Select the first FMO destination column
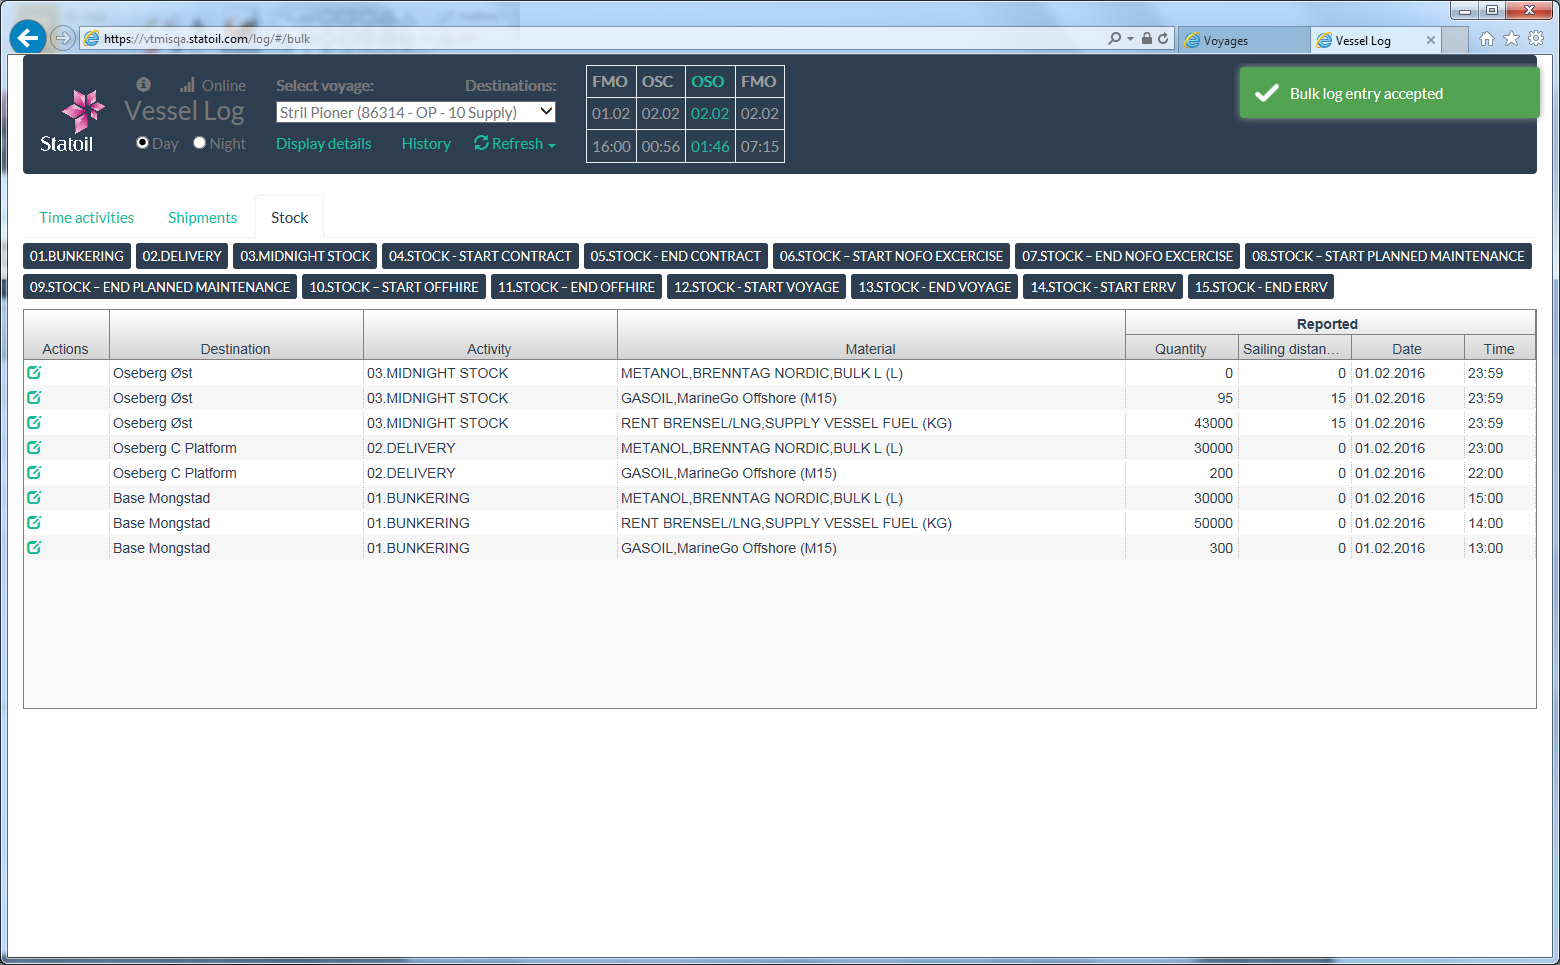The width and height of the screenshot is (1560, 965). tap(611, 114)
